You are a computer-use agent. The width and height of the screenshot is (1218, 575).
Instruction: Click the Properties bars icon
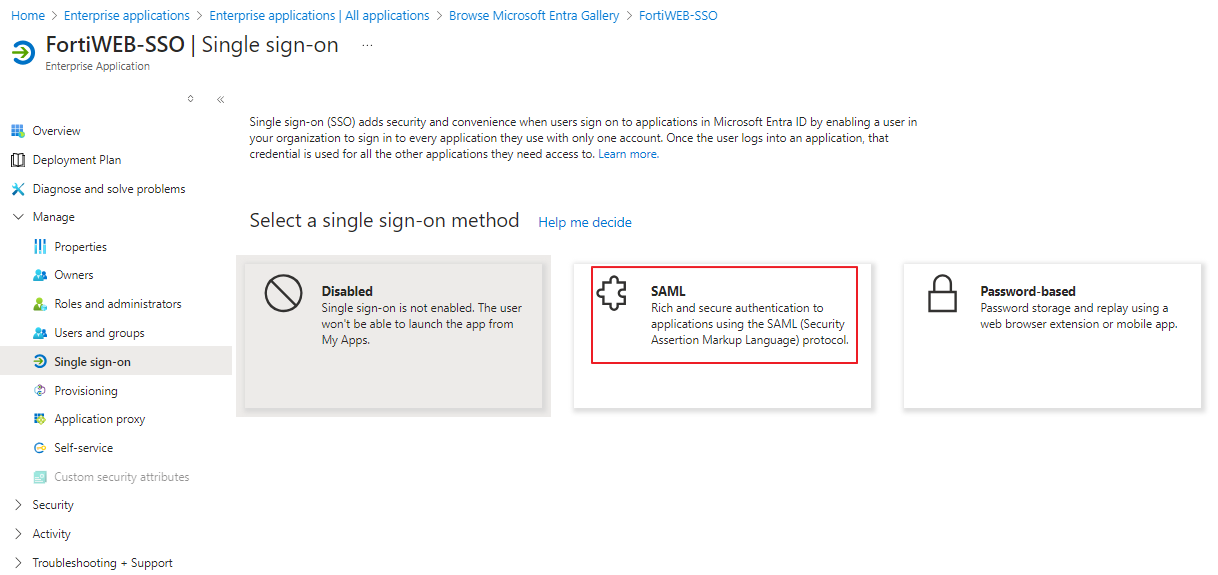pos(40,247)
